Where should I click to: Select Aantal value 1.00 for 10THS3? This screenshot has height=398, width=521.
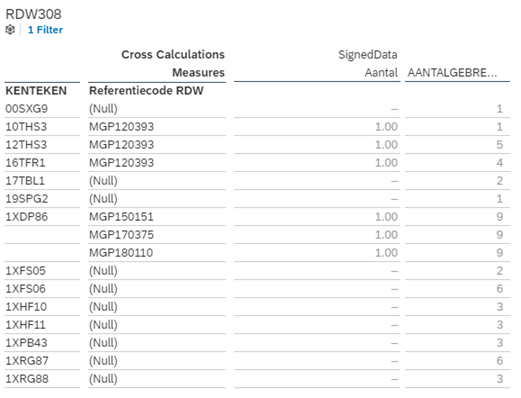(386, 127)
